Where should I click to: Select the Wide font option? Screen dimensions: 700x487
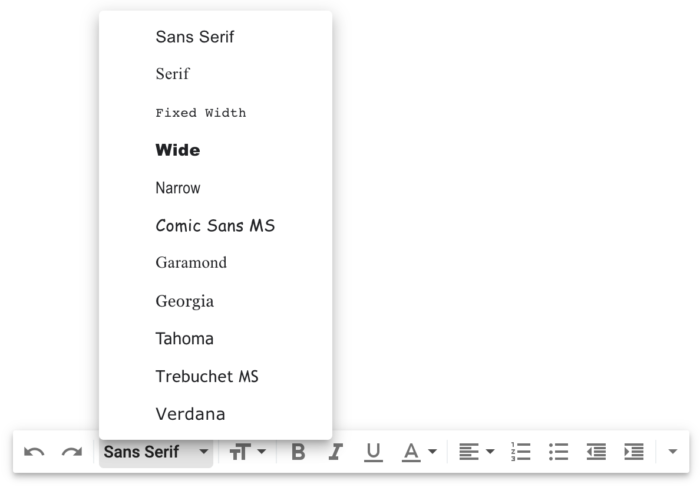178,150
